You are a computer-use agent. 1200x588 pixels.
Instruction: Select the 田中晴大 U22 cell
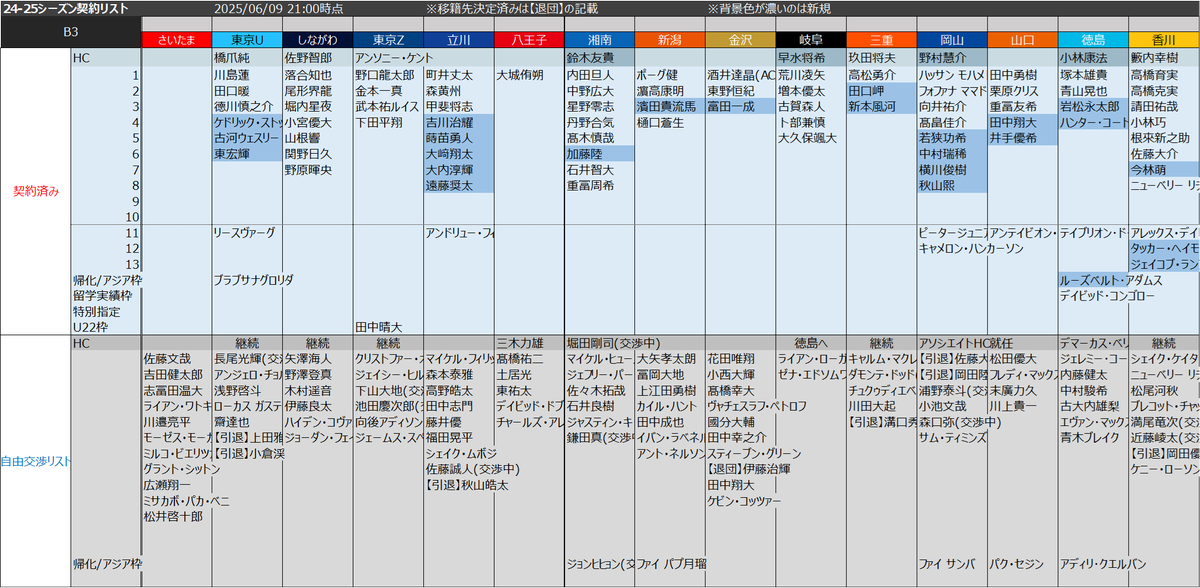point(388,327)
